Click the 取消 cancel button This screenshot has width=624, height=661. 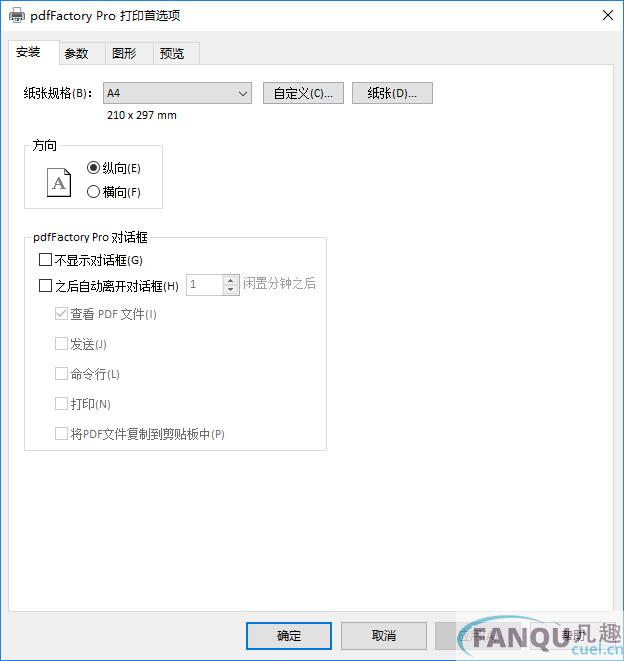384,636
